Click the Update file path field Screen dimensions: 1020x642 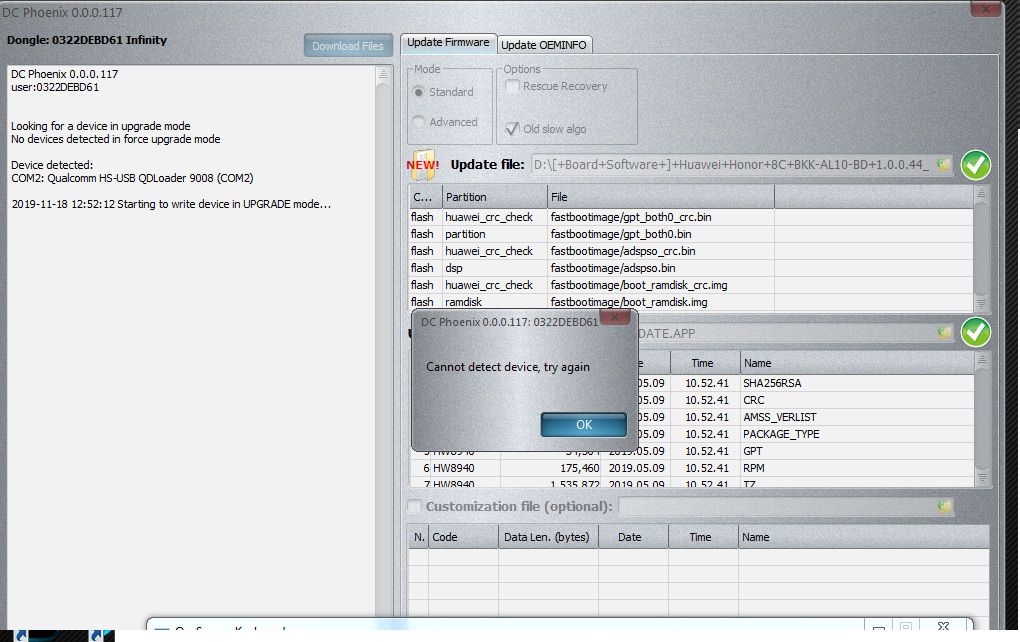coord(732,165)
